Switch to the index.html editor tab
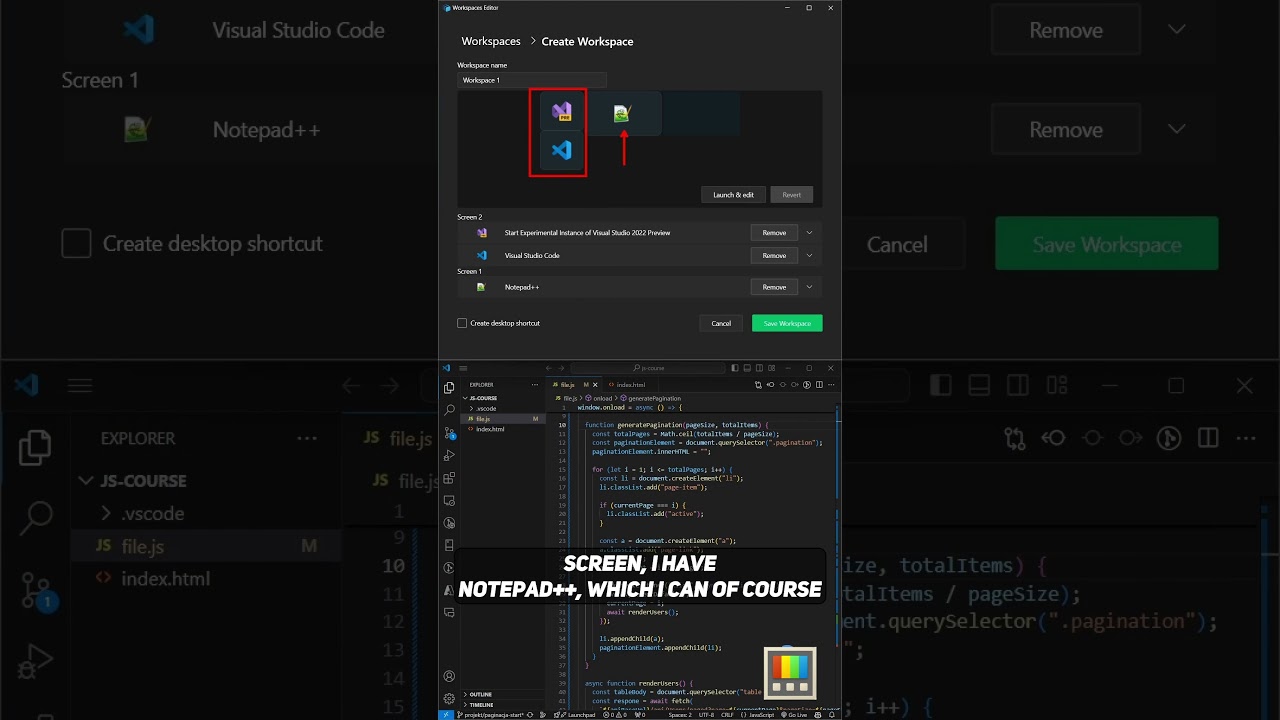This screenshot has height=720, width=1280. coord(630,384)
